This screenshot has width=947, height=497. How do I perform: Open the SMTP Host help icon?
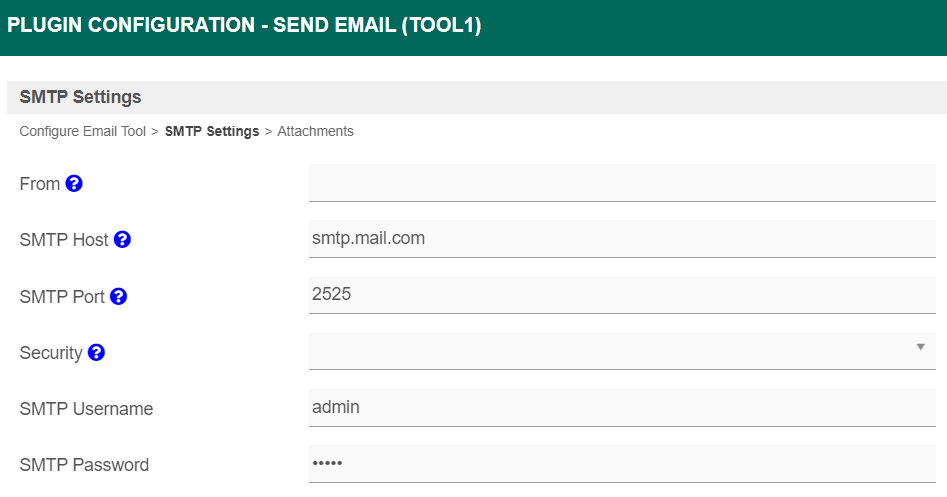tap(122, 240)
